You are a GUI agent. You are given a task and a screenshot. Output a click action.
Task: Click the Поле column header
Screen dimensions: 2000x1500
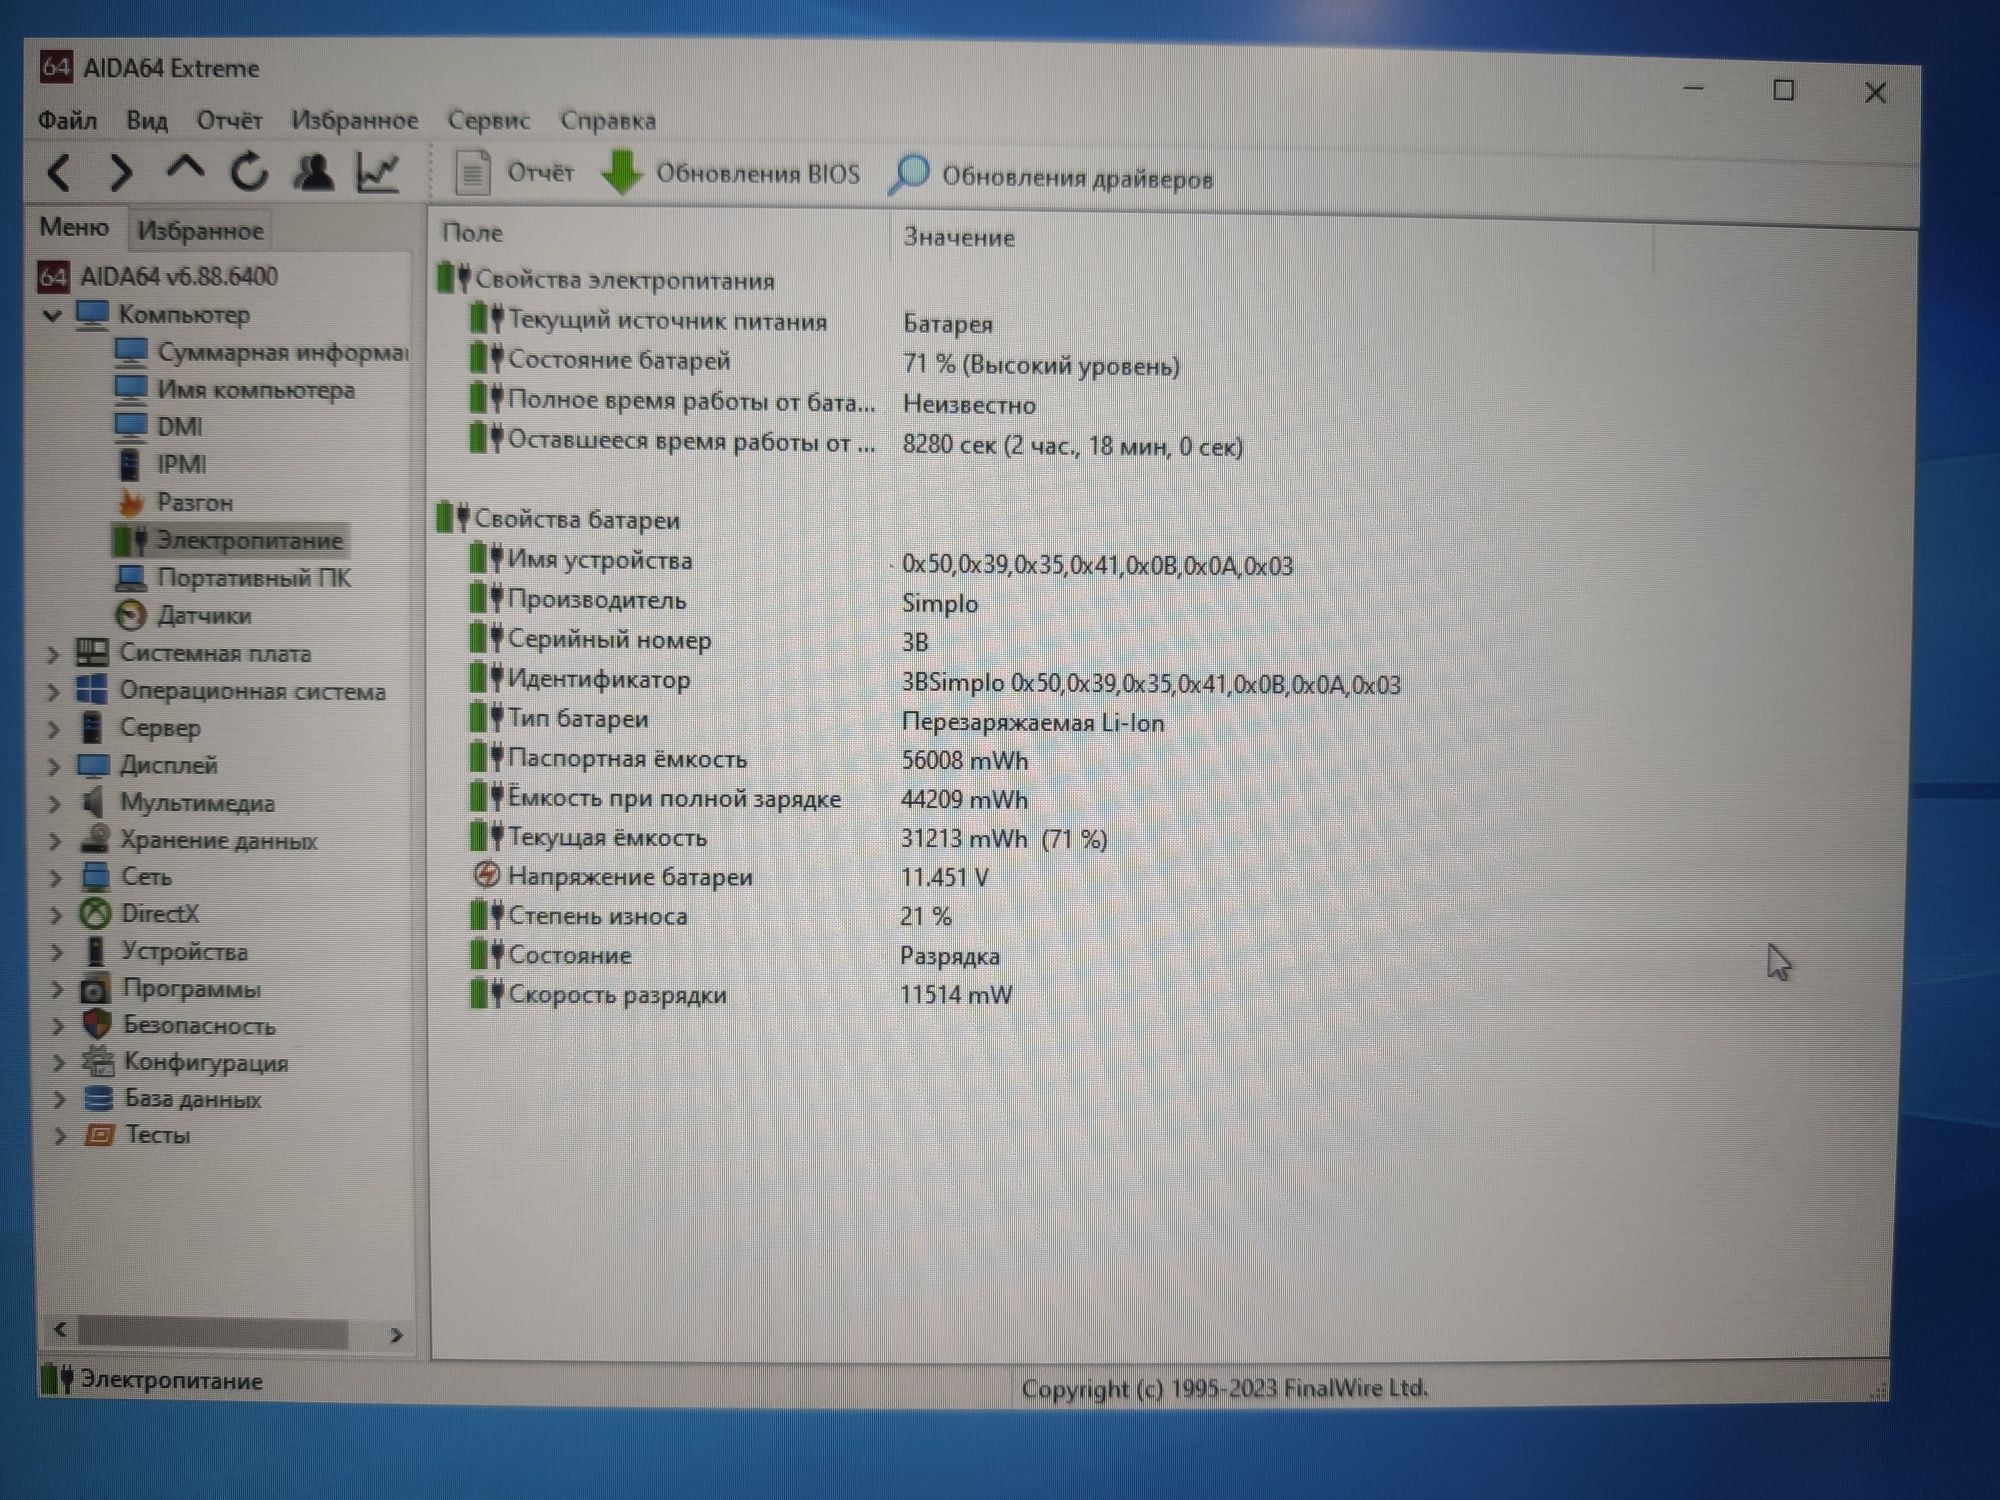tap(660, 233)
